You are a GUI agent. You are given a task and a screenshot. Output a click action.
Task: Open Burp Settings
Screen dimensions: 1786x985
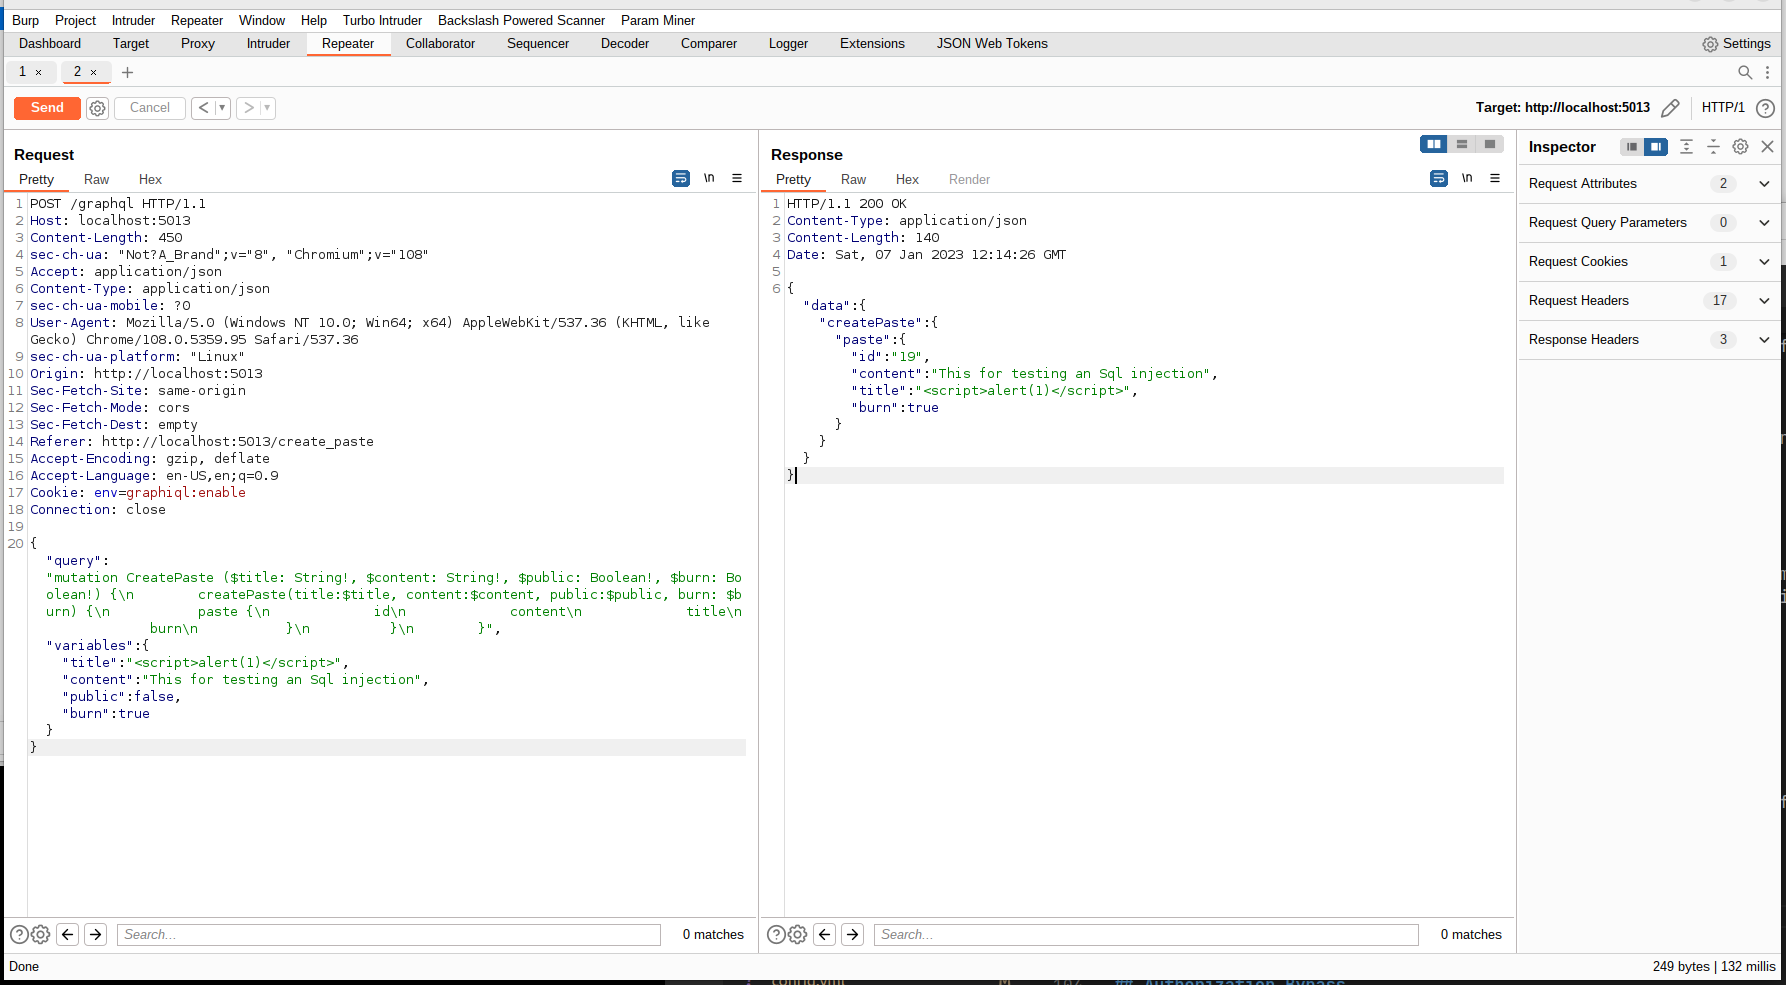pos(1737,44)
